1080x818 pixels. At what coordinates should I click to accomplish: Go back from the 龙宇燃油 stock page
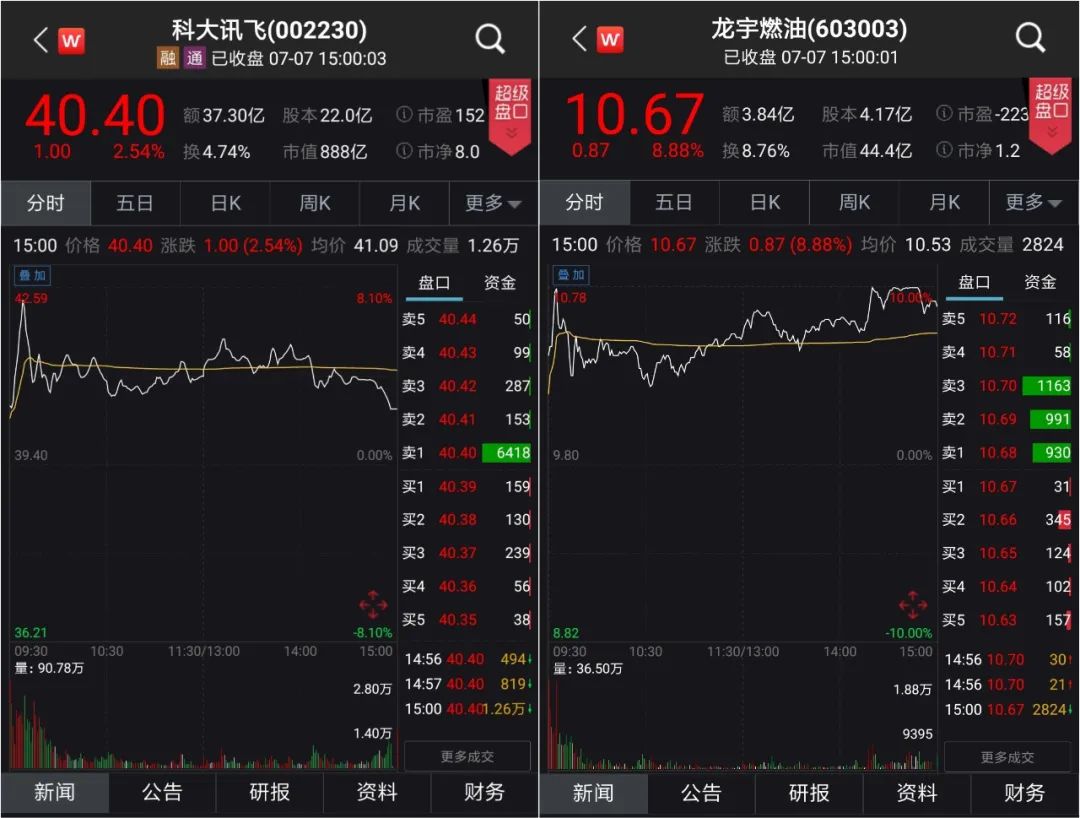pyautogui.click(x=580, y=39)
